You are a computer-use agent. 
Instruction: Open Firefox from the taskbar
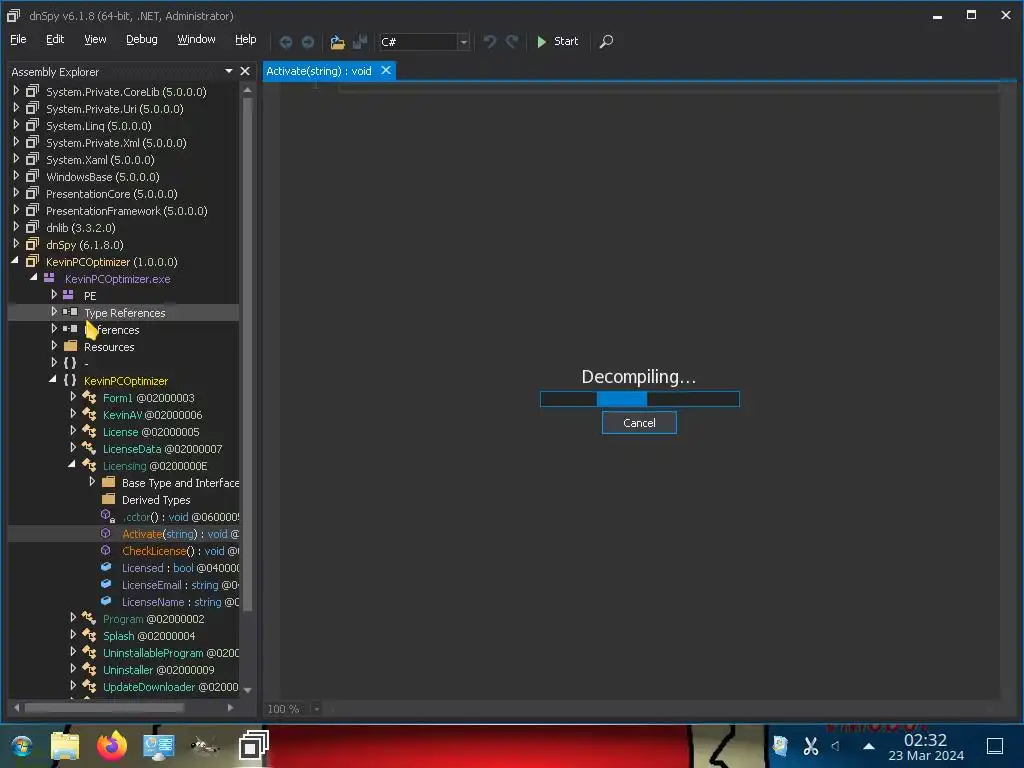tap(112, 746)
